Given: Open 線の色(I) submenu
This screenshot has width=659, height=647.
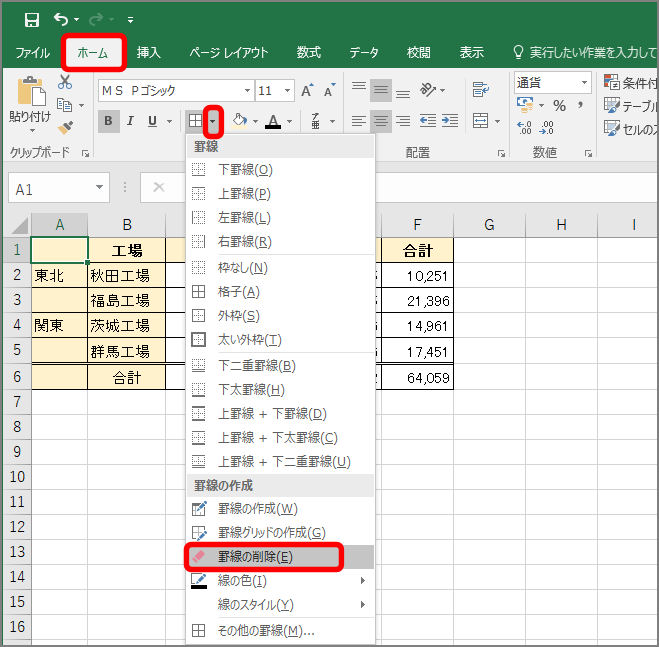Looking at the screenshot, I should coord(280,581).
